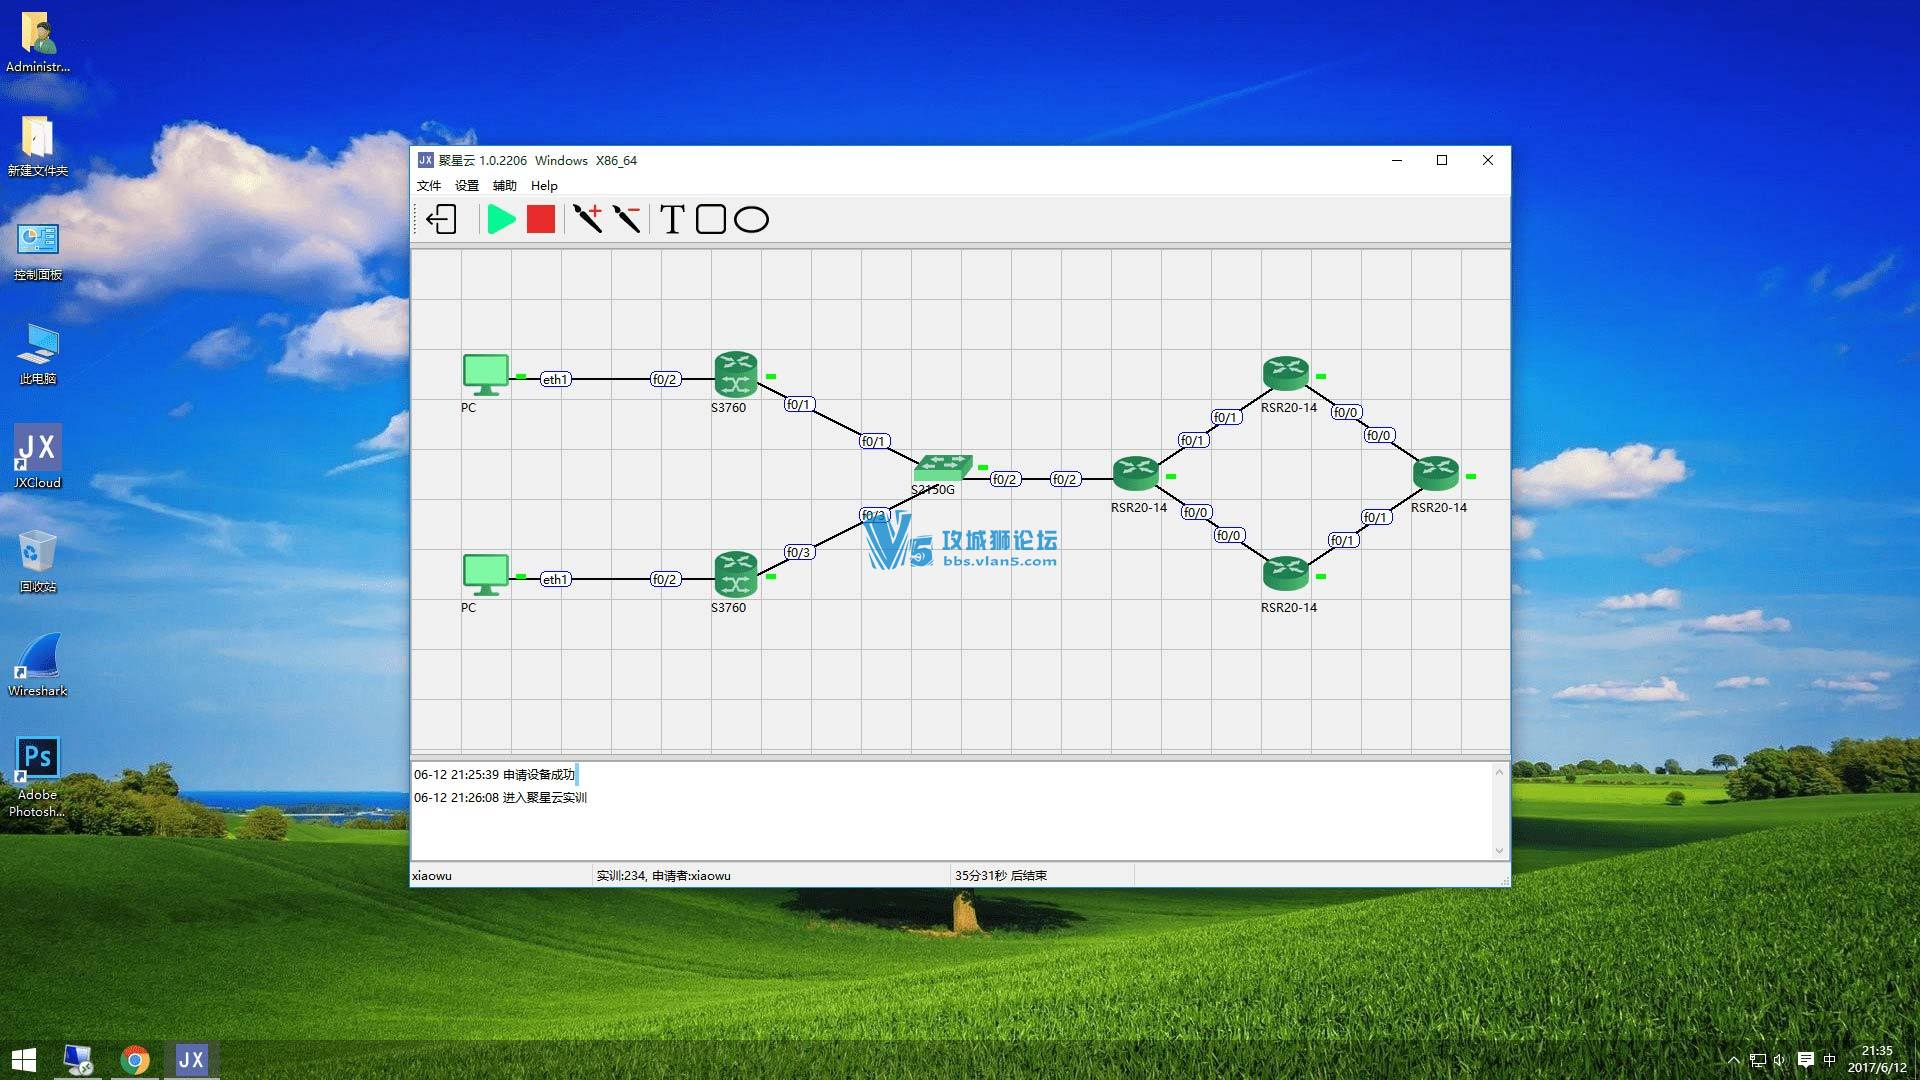Image resolution: width=1920 pixels, height=1080 pixels.
Task: Select the bottom RSR20-14 router
Action: tap(1286, 574)
